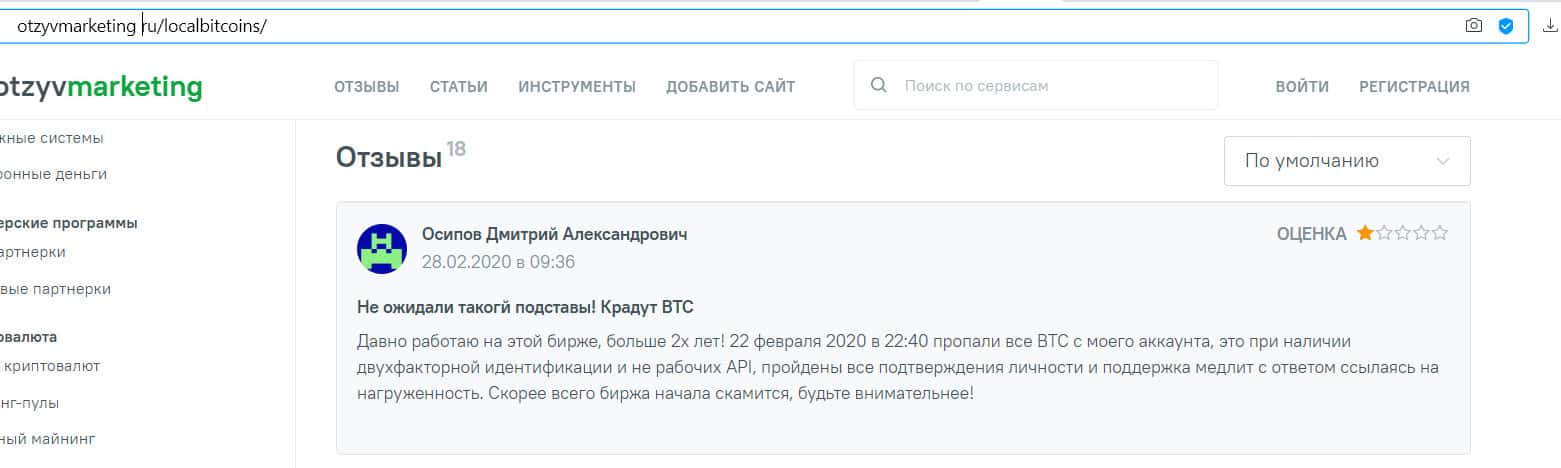Click the РЕГИСТРАЦИЯ link
The width and height of the screenshot is (1561, 468).
point(1414,87)
